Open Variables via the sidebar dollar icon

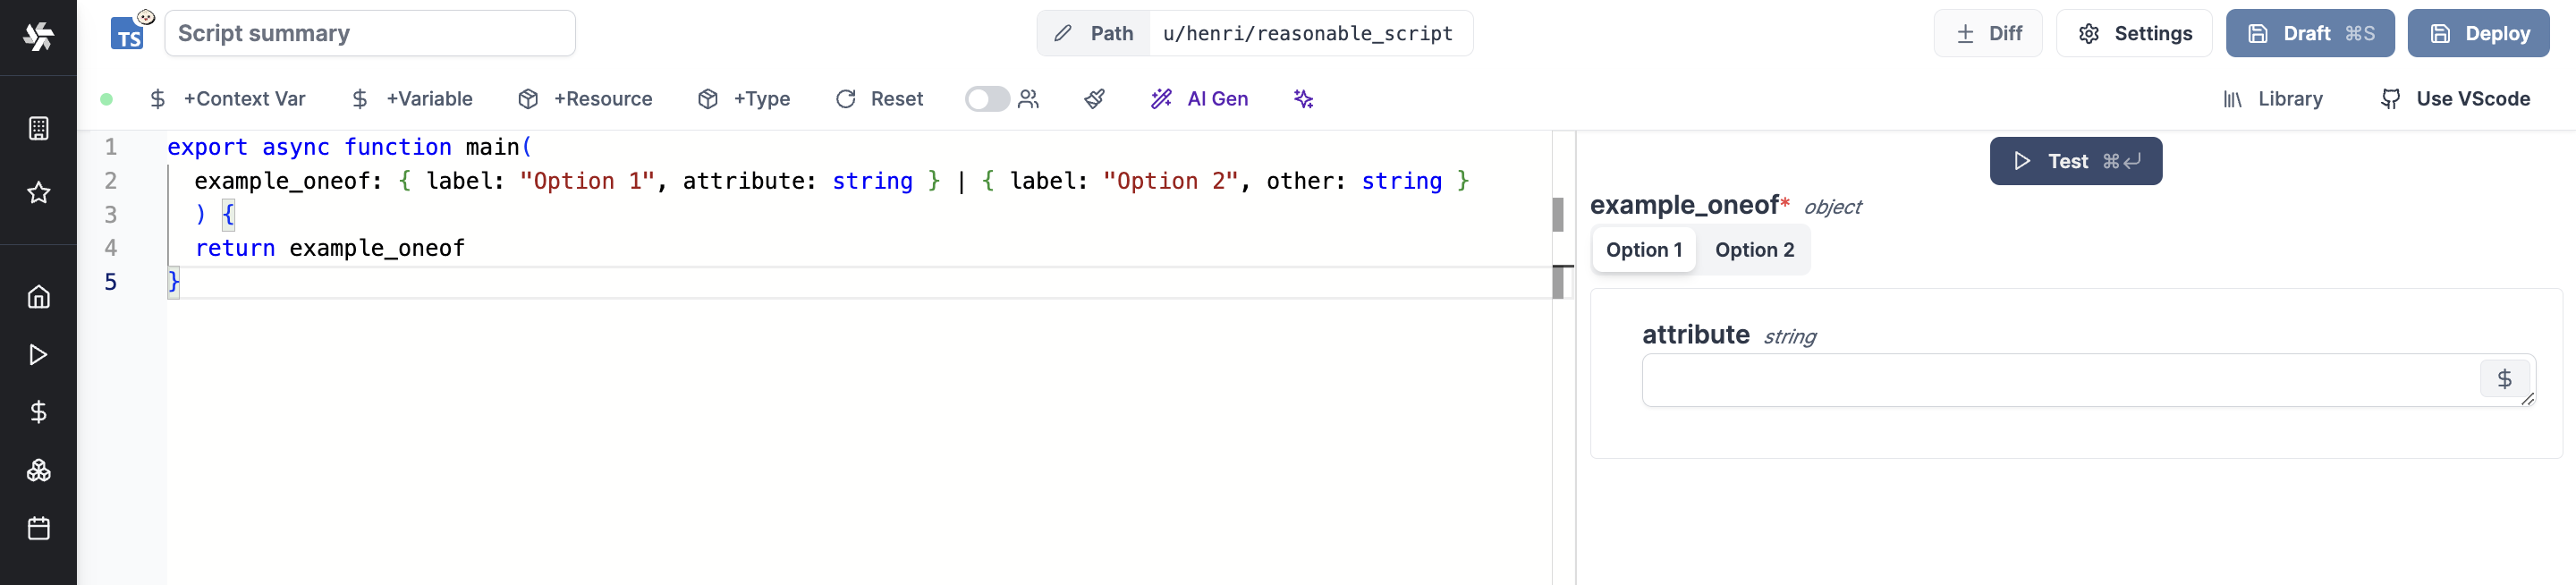[x=38, y=412]
